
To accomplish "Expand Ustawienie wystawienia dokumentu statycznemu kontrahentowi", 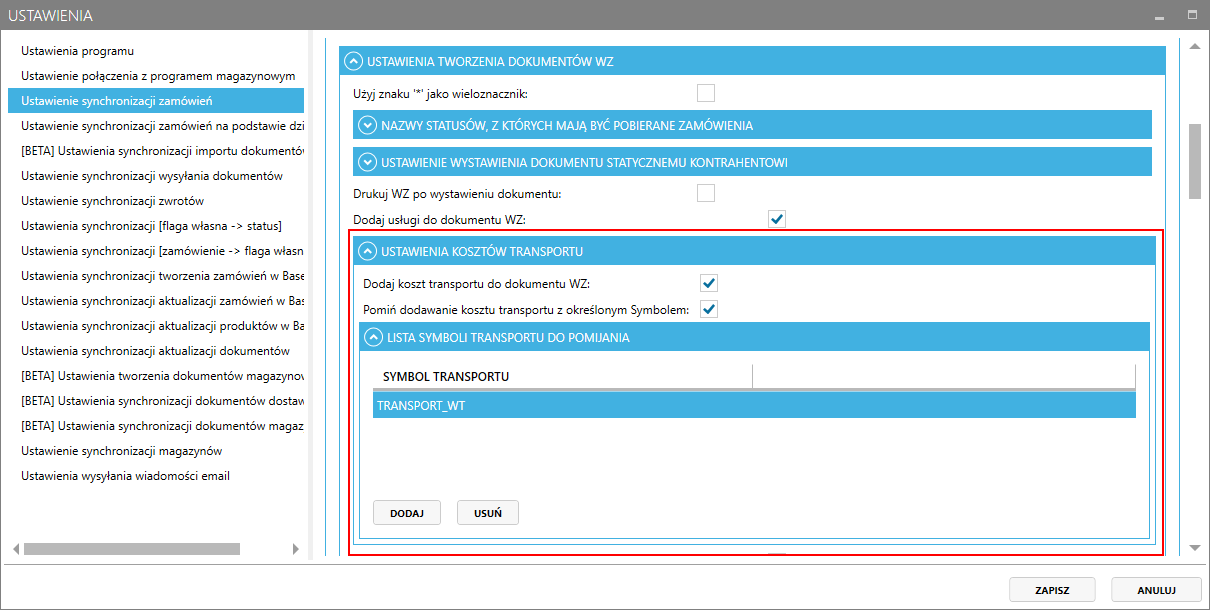I will coord(367,162).
